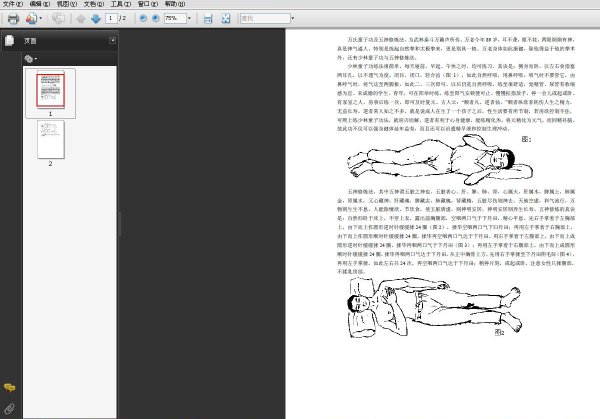Print the document with the printer icon

pyautogui.click(x=13, y=18)
